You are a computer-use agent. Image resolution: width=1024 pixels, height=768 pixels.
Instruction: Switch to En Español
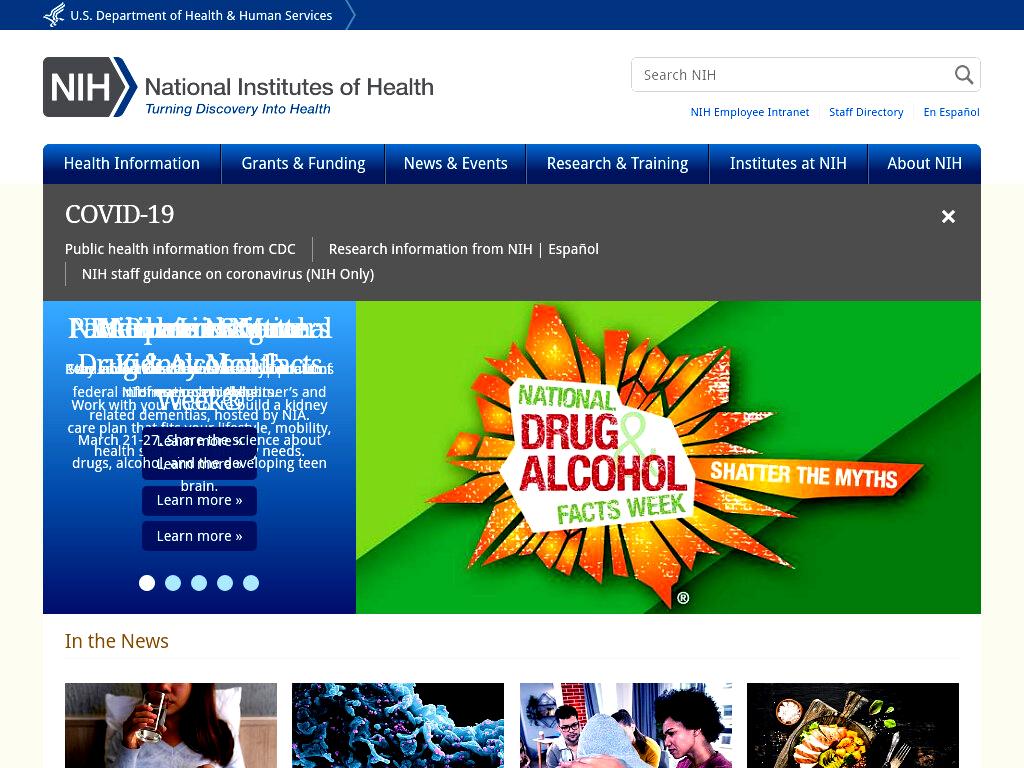click(952, 112)
